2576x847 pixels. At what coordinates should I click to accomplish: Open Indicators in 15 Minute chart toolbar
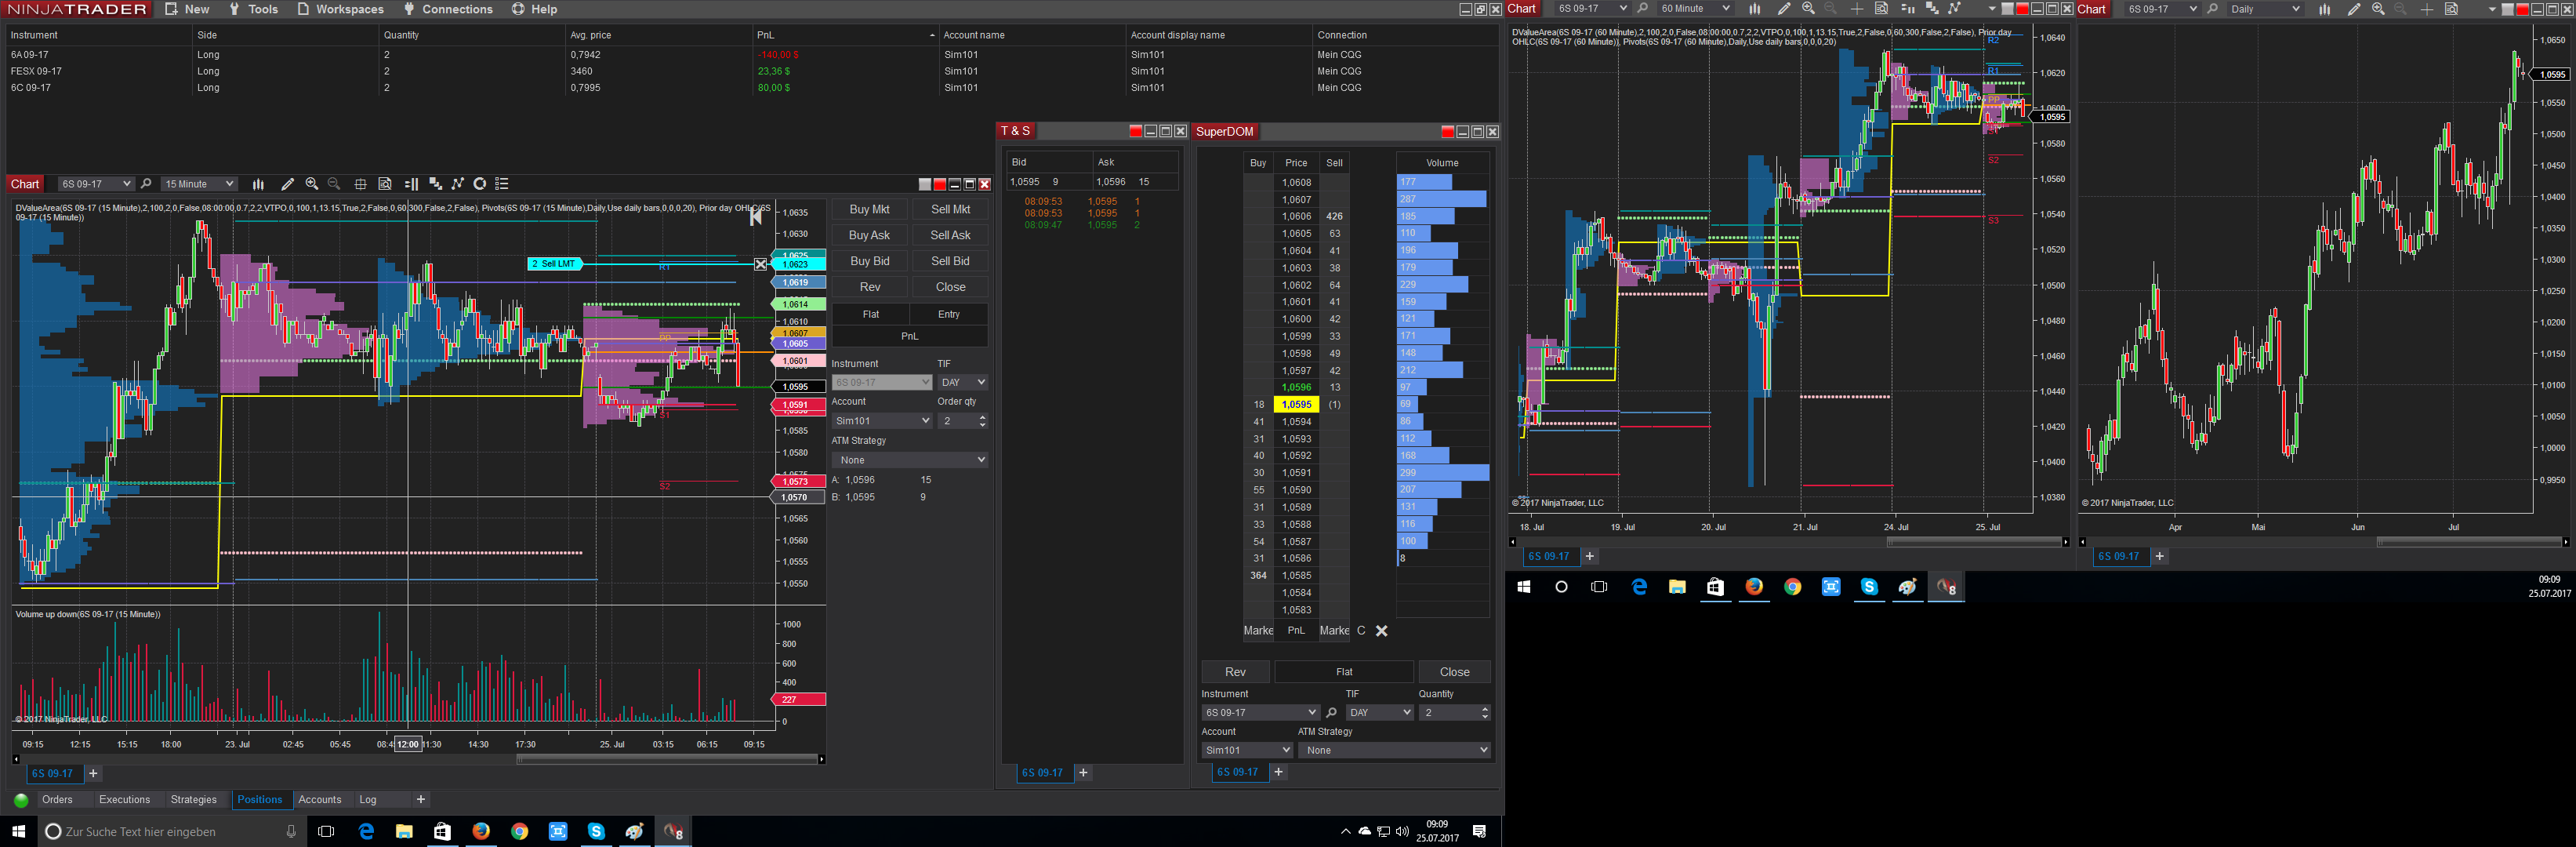click(435, 184)
